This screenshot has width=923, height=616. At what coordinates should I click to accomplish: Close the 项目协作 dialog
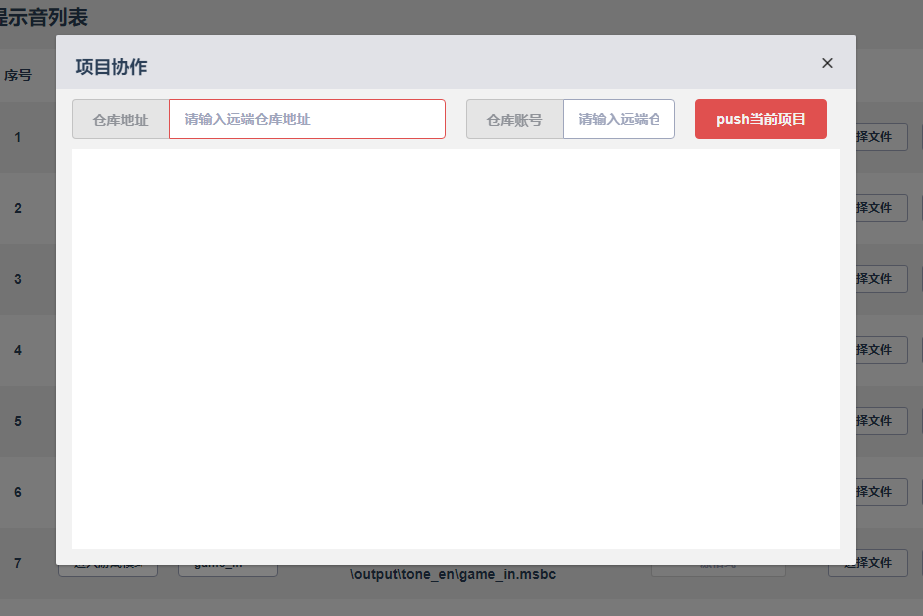click(x=827, y=63)
